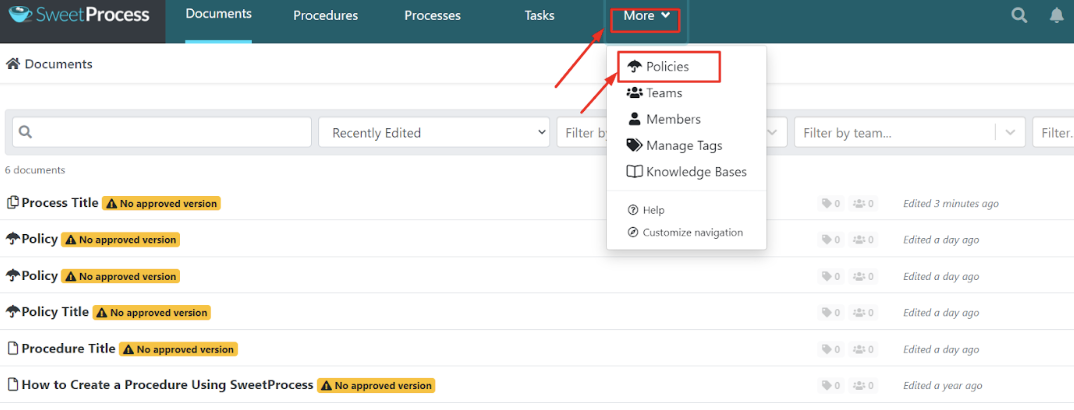Screen dimensions: 1074x410
Task: Open the Policy Title document
Action: 55,311
